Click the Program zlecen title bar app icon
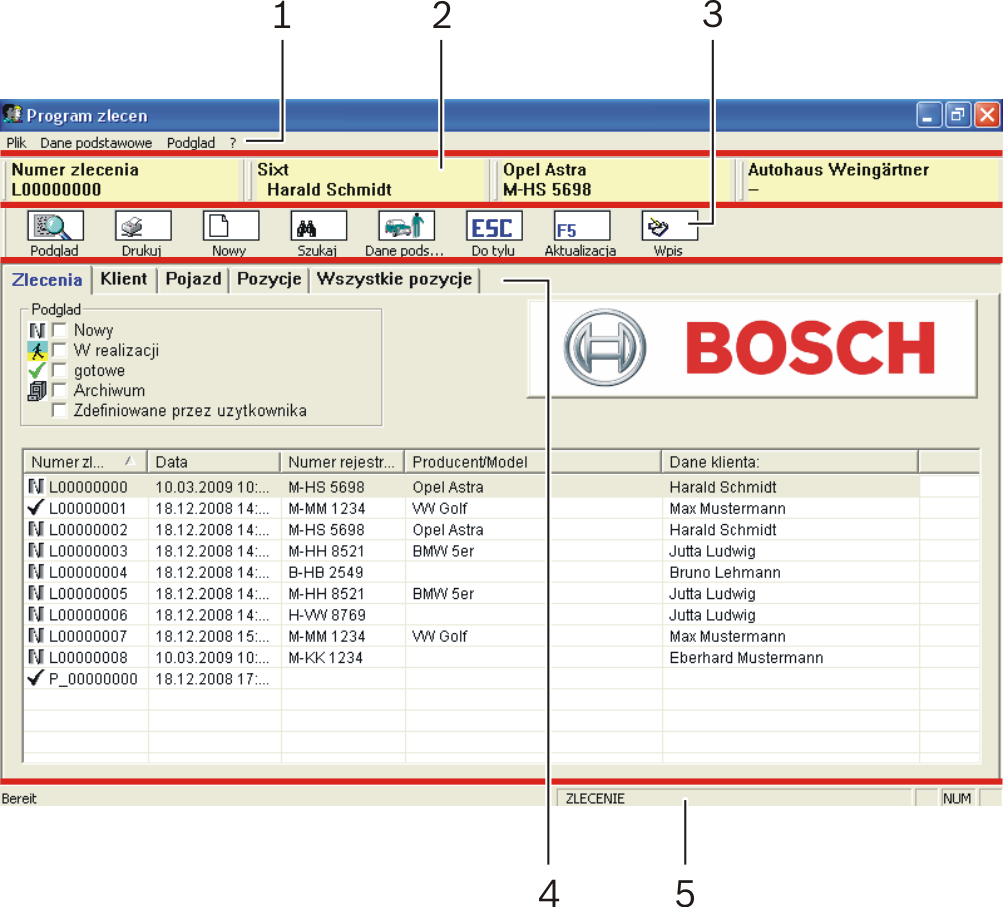The image size is (1003, 907). (12, 115)
